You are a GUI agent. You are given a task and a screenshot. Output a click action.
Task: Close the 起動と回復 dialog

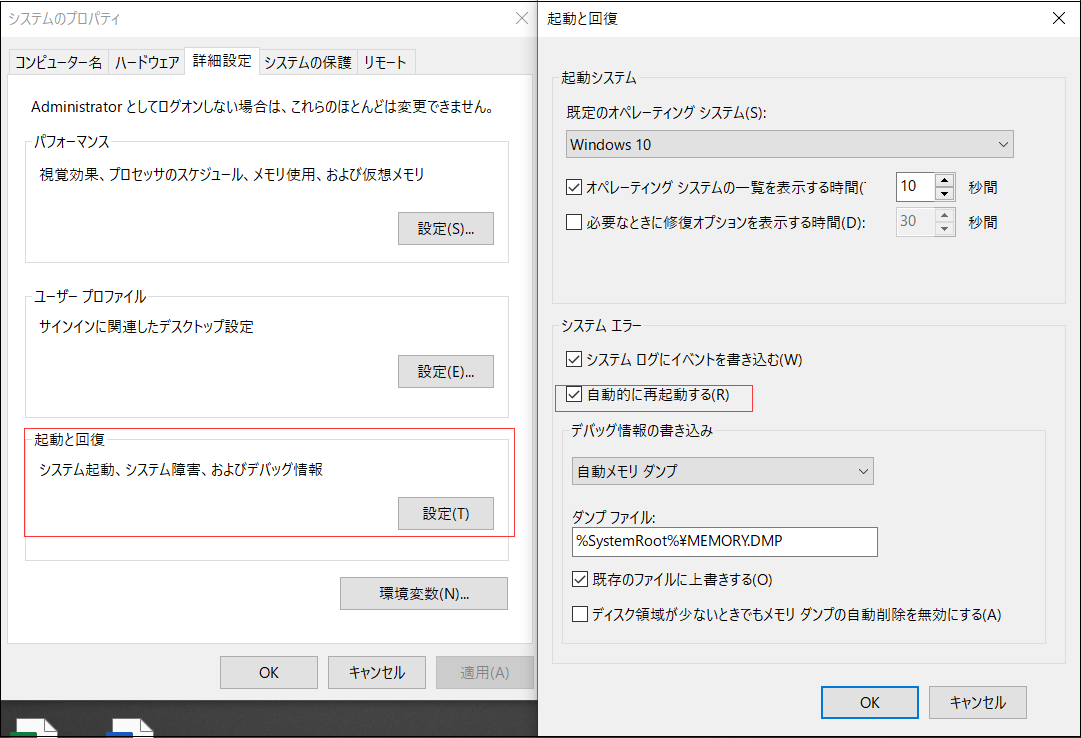[1059, 19]
